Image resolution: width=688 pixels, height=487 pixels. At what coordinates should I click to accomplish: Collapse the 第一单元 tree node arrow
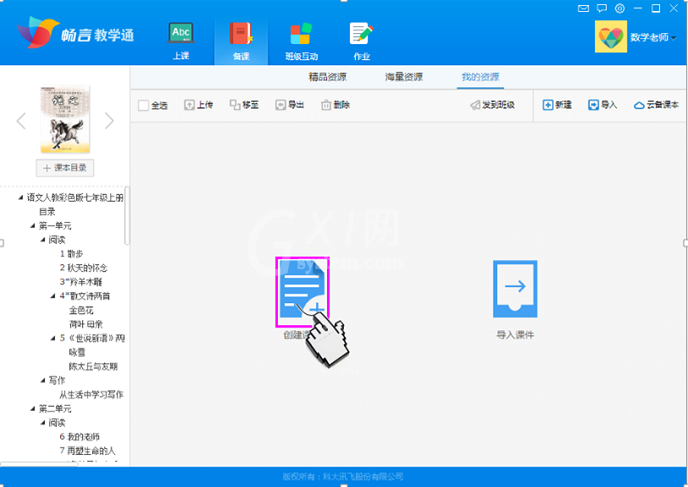(33, 226)
